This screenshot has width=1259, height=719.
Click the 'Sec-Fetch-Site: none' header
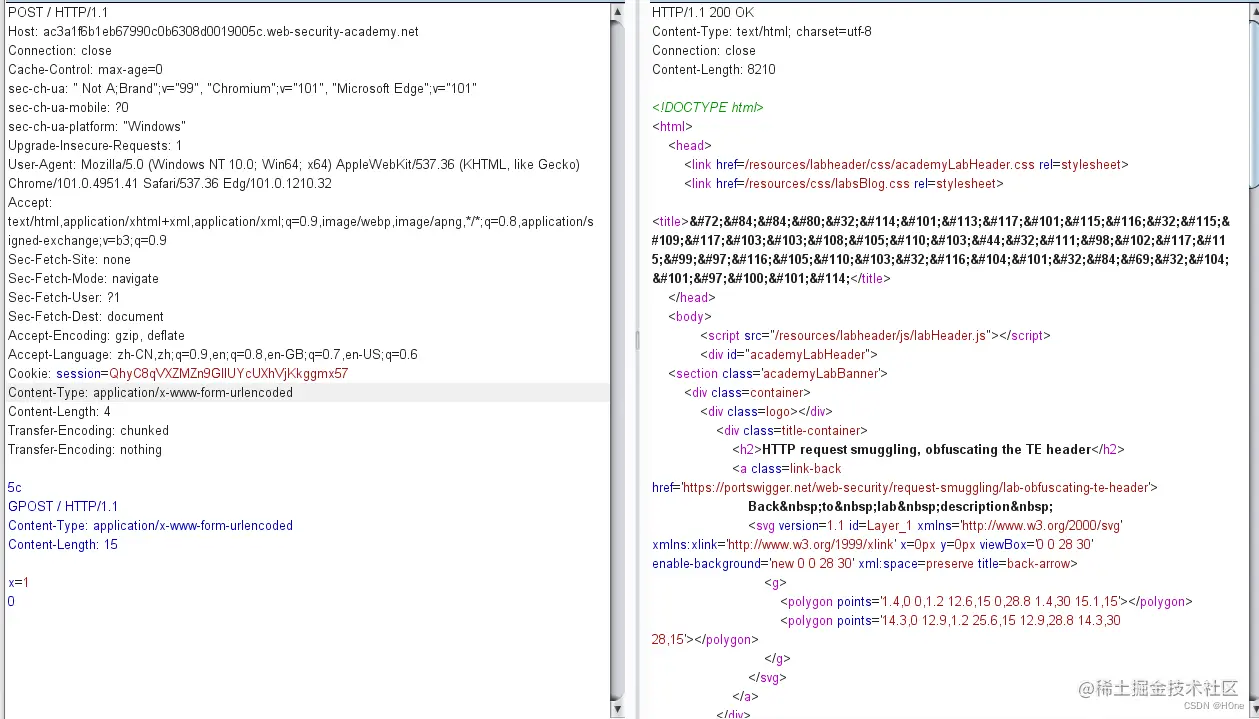click(70, 259)
